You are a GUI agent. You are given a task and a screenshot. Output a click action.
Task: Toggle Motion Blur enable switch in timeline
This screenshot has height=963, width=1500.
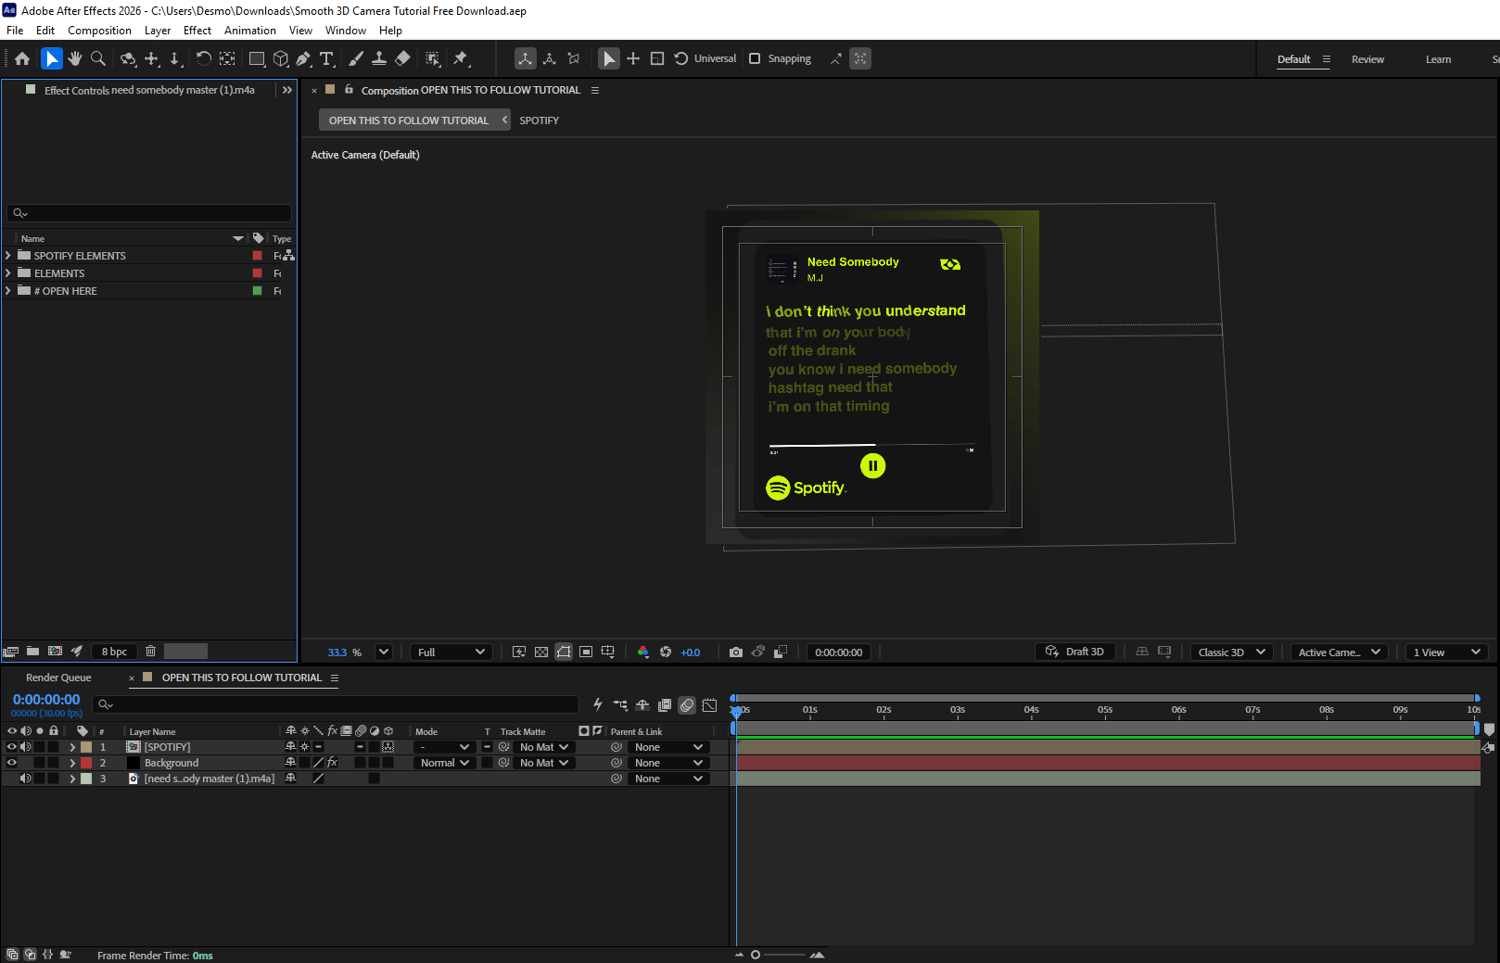[x=687, y=705]
